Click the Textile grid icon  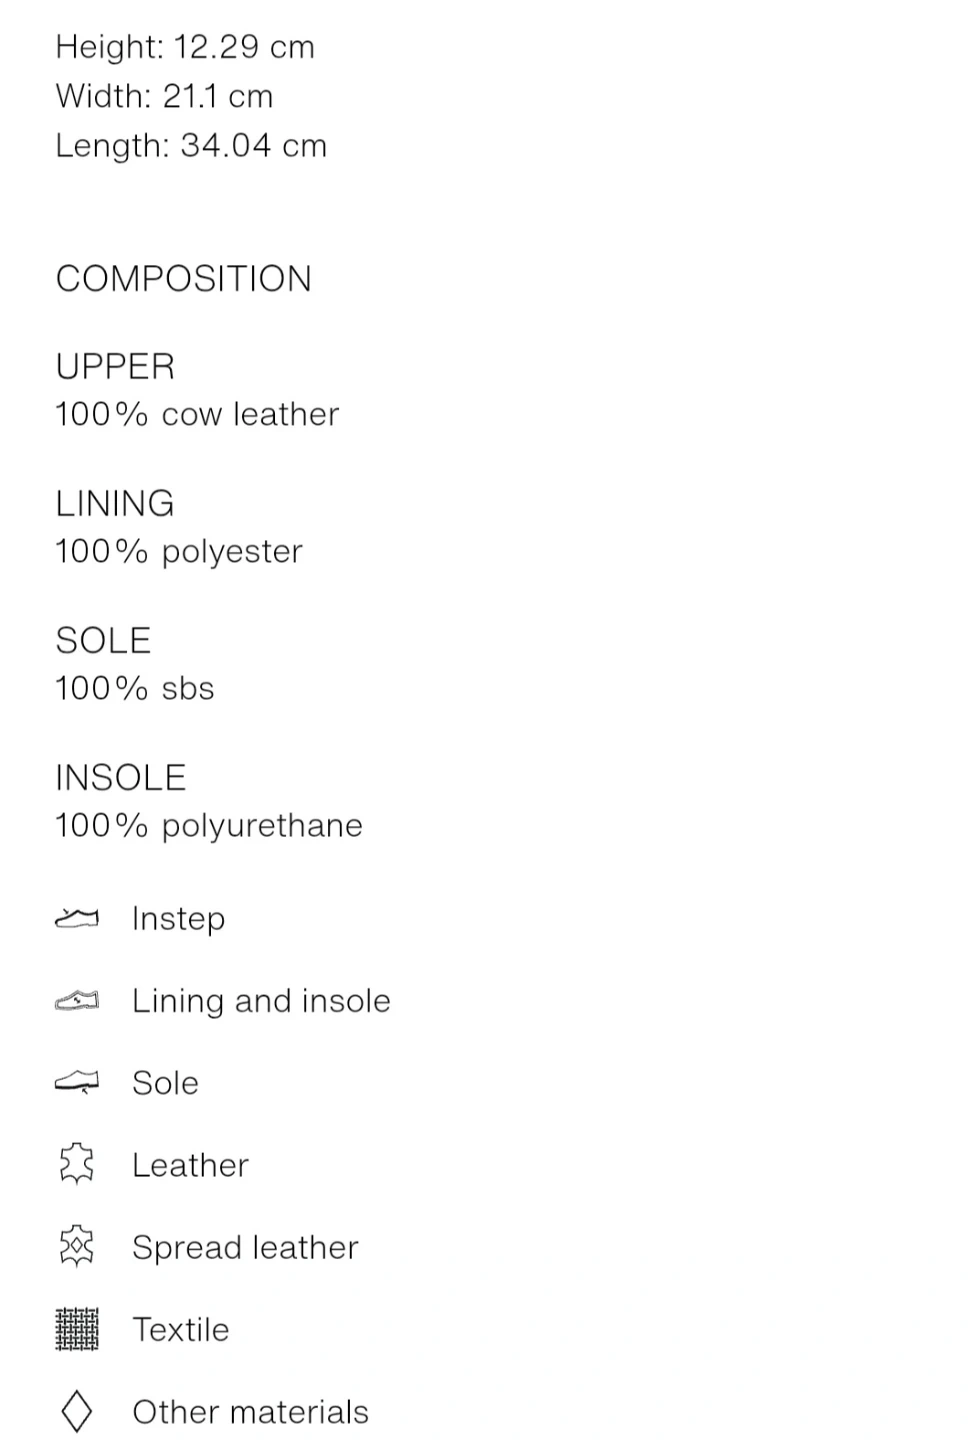[77, 1329]
